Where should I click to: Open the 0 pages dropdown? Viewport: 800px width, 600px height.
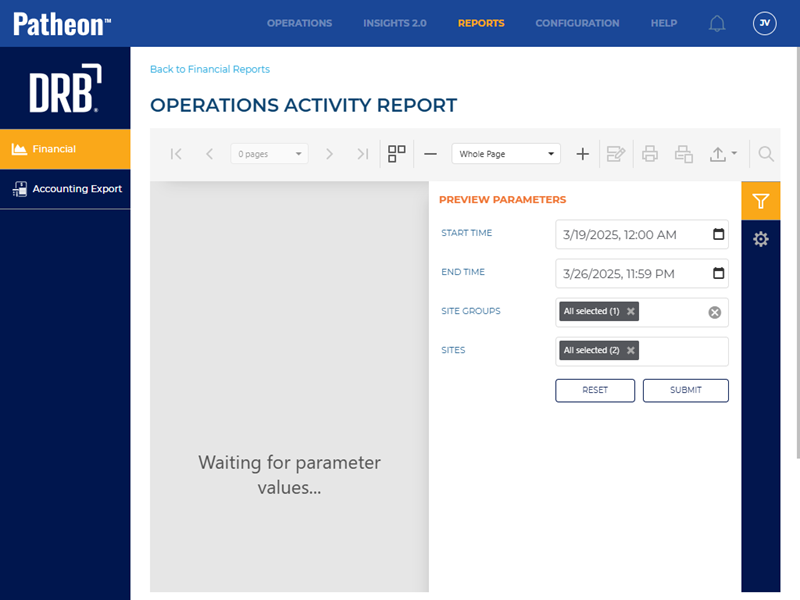point(270,154)
